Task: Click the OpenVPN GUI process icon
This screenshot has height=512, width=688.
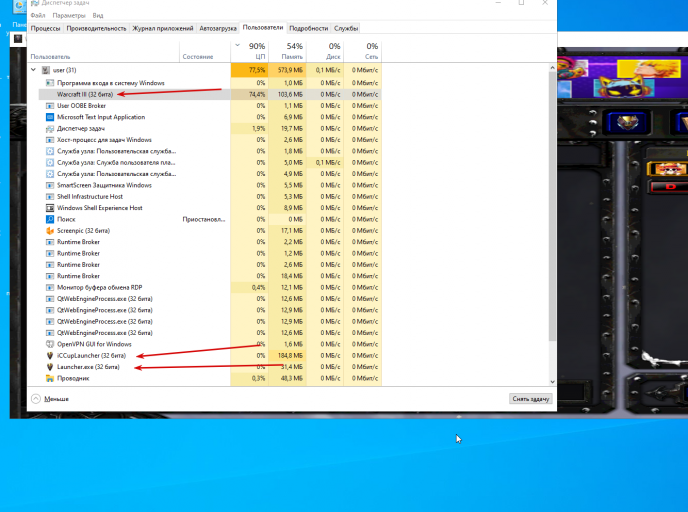Action: [x=50, y=344]
